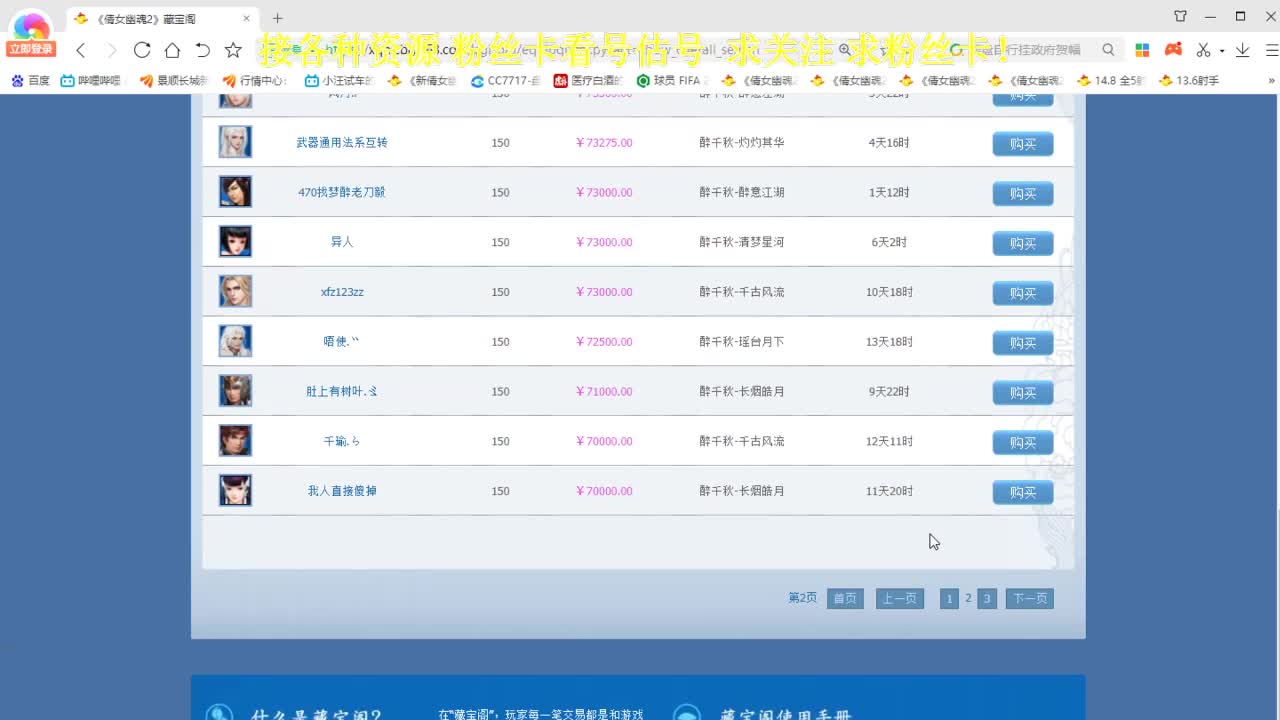The width and height of the screenshot is (1280, 720).
Task: Open a new browser tab
Action: click(x=277, y=17)
